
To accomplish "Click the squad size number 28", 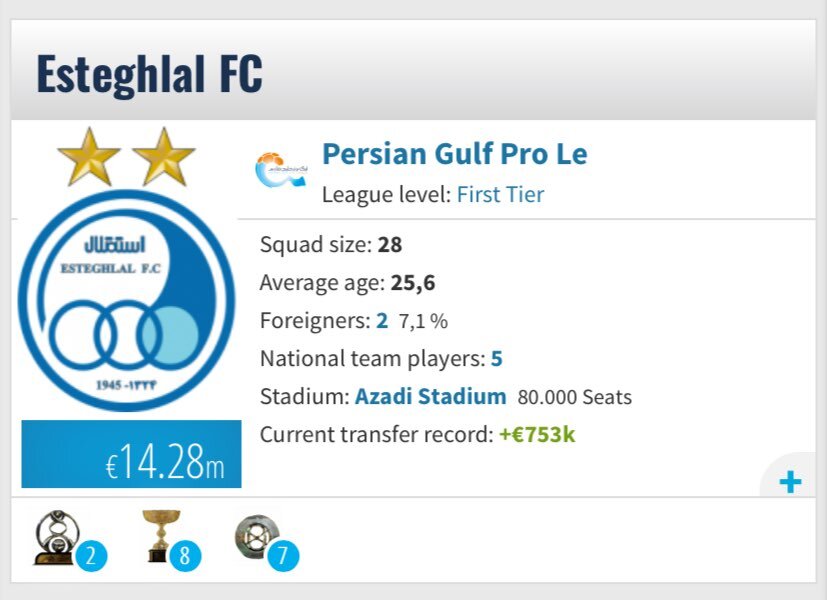I will pos(390,244).
